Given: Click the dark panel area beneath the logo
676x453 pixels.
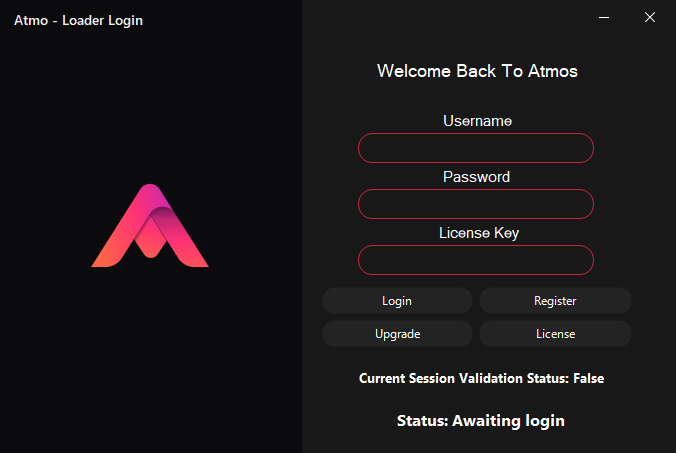Looking at the screenshot, I should pyautogui.click(x=150, y=360).
